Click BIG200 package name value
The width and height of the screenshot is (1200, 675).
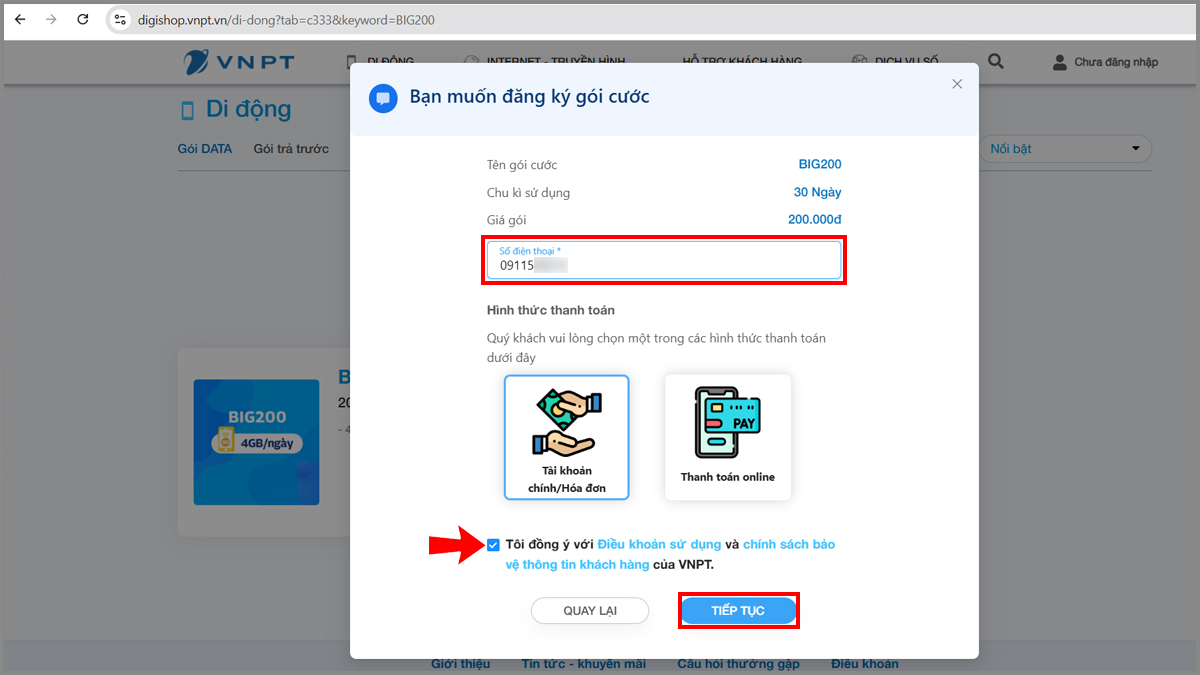click(820, 165)
